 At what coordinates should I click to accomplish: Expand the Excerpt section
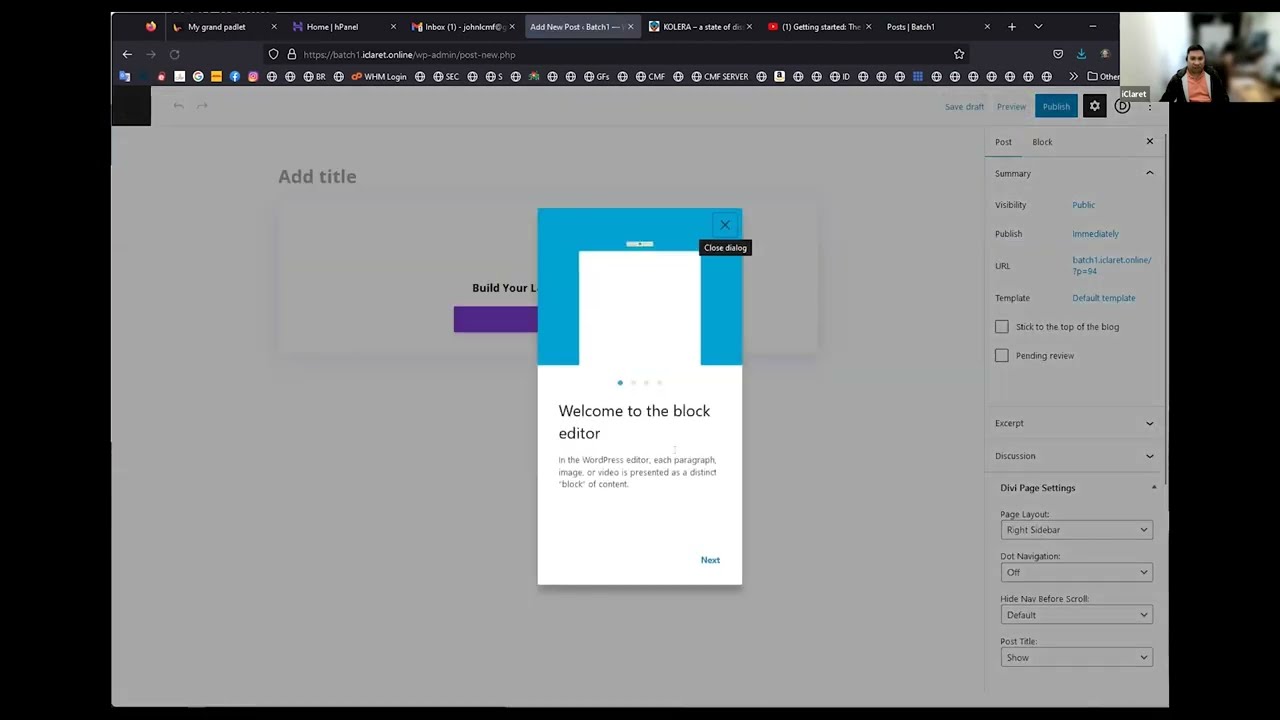pos(1074,423)
